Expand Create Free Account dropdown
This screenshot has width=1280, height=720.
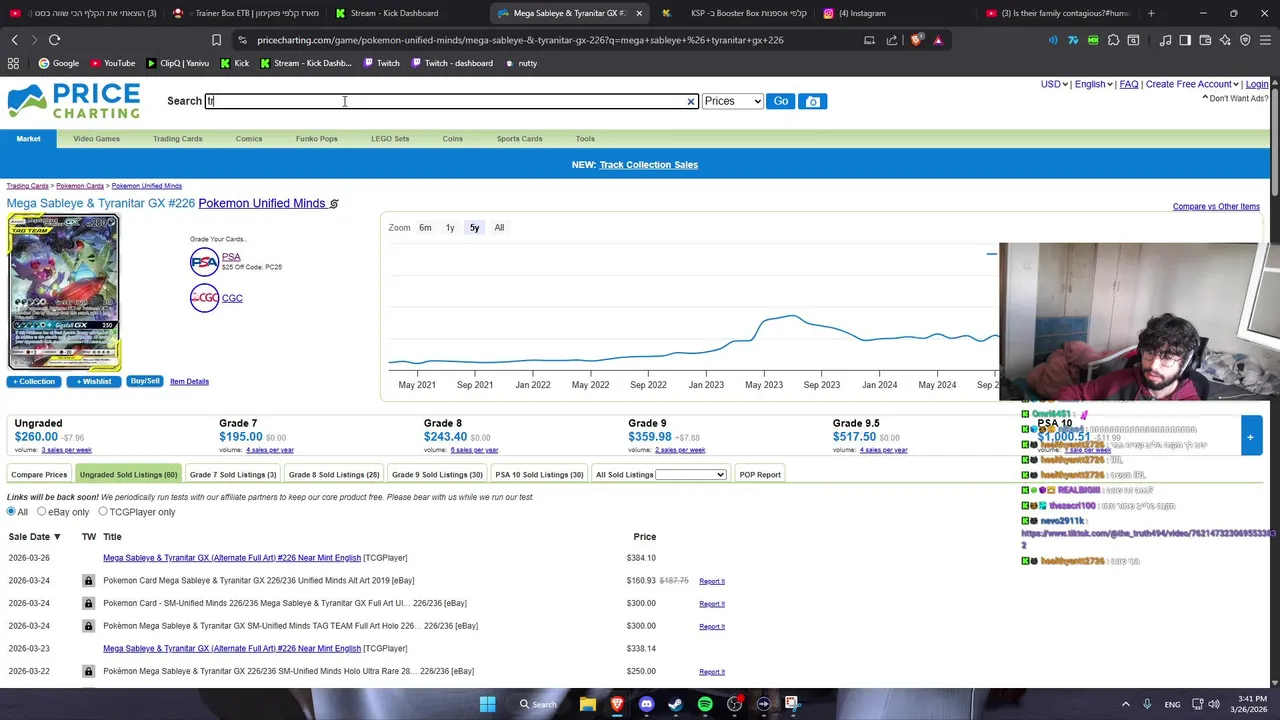(1192, 84)
